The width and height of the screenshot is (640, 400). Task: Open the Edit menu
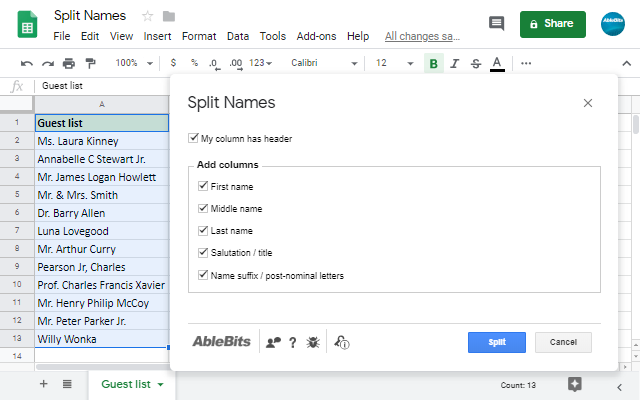[90, 36]
